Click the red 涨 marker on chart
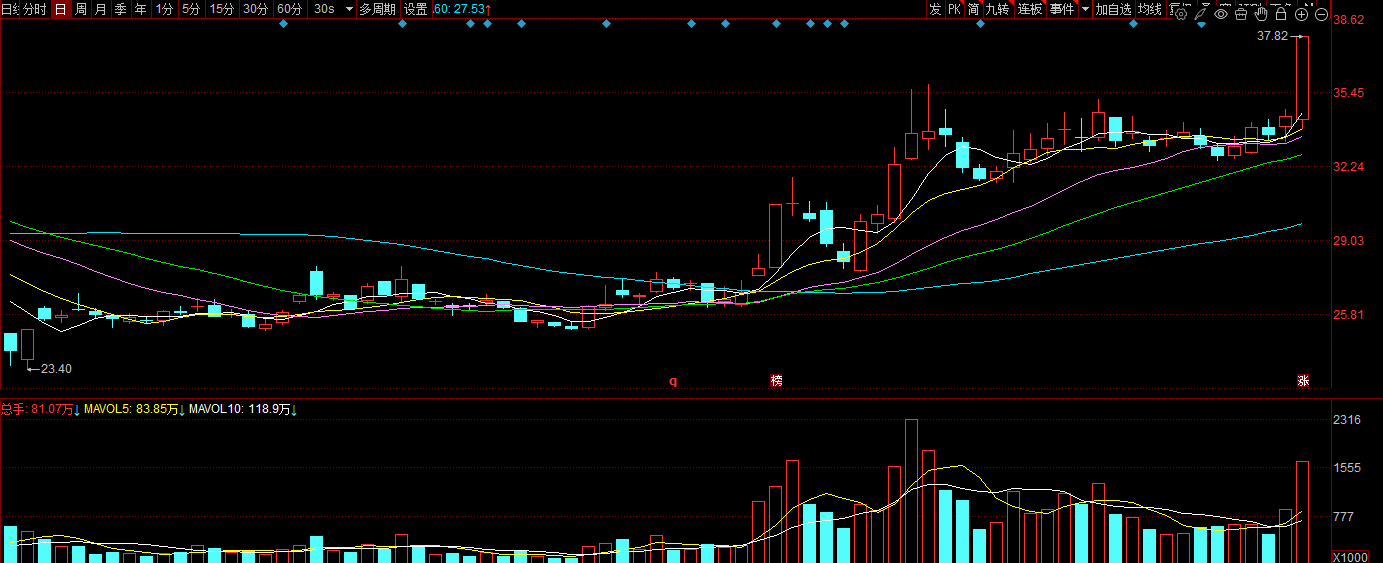This screenshot has width=1383, height=563. pos(1303,381)
